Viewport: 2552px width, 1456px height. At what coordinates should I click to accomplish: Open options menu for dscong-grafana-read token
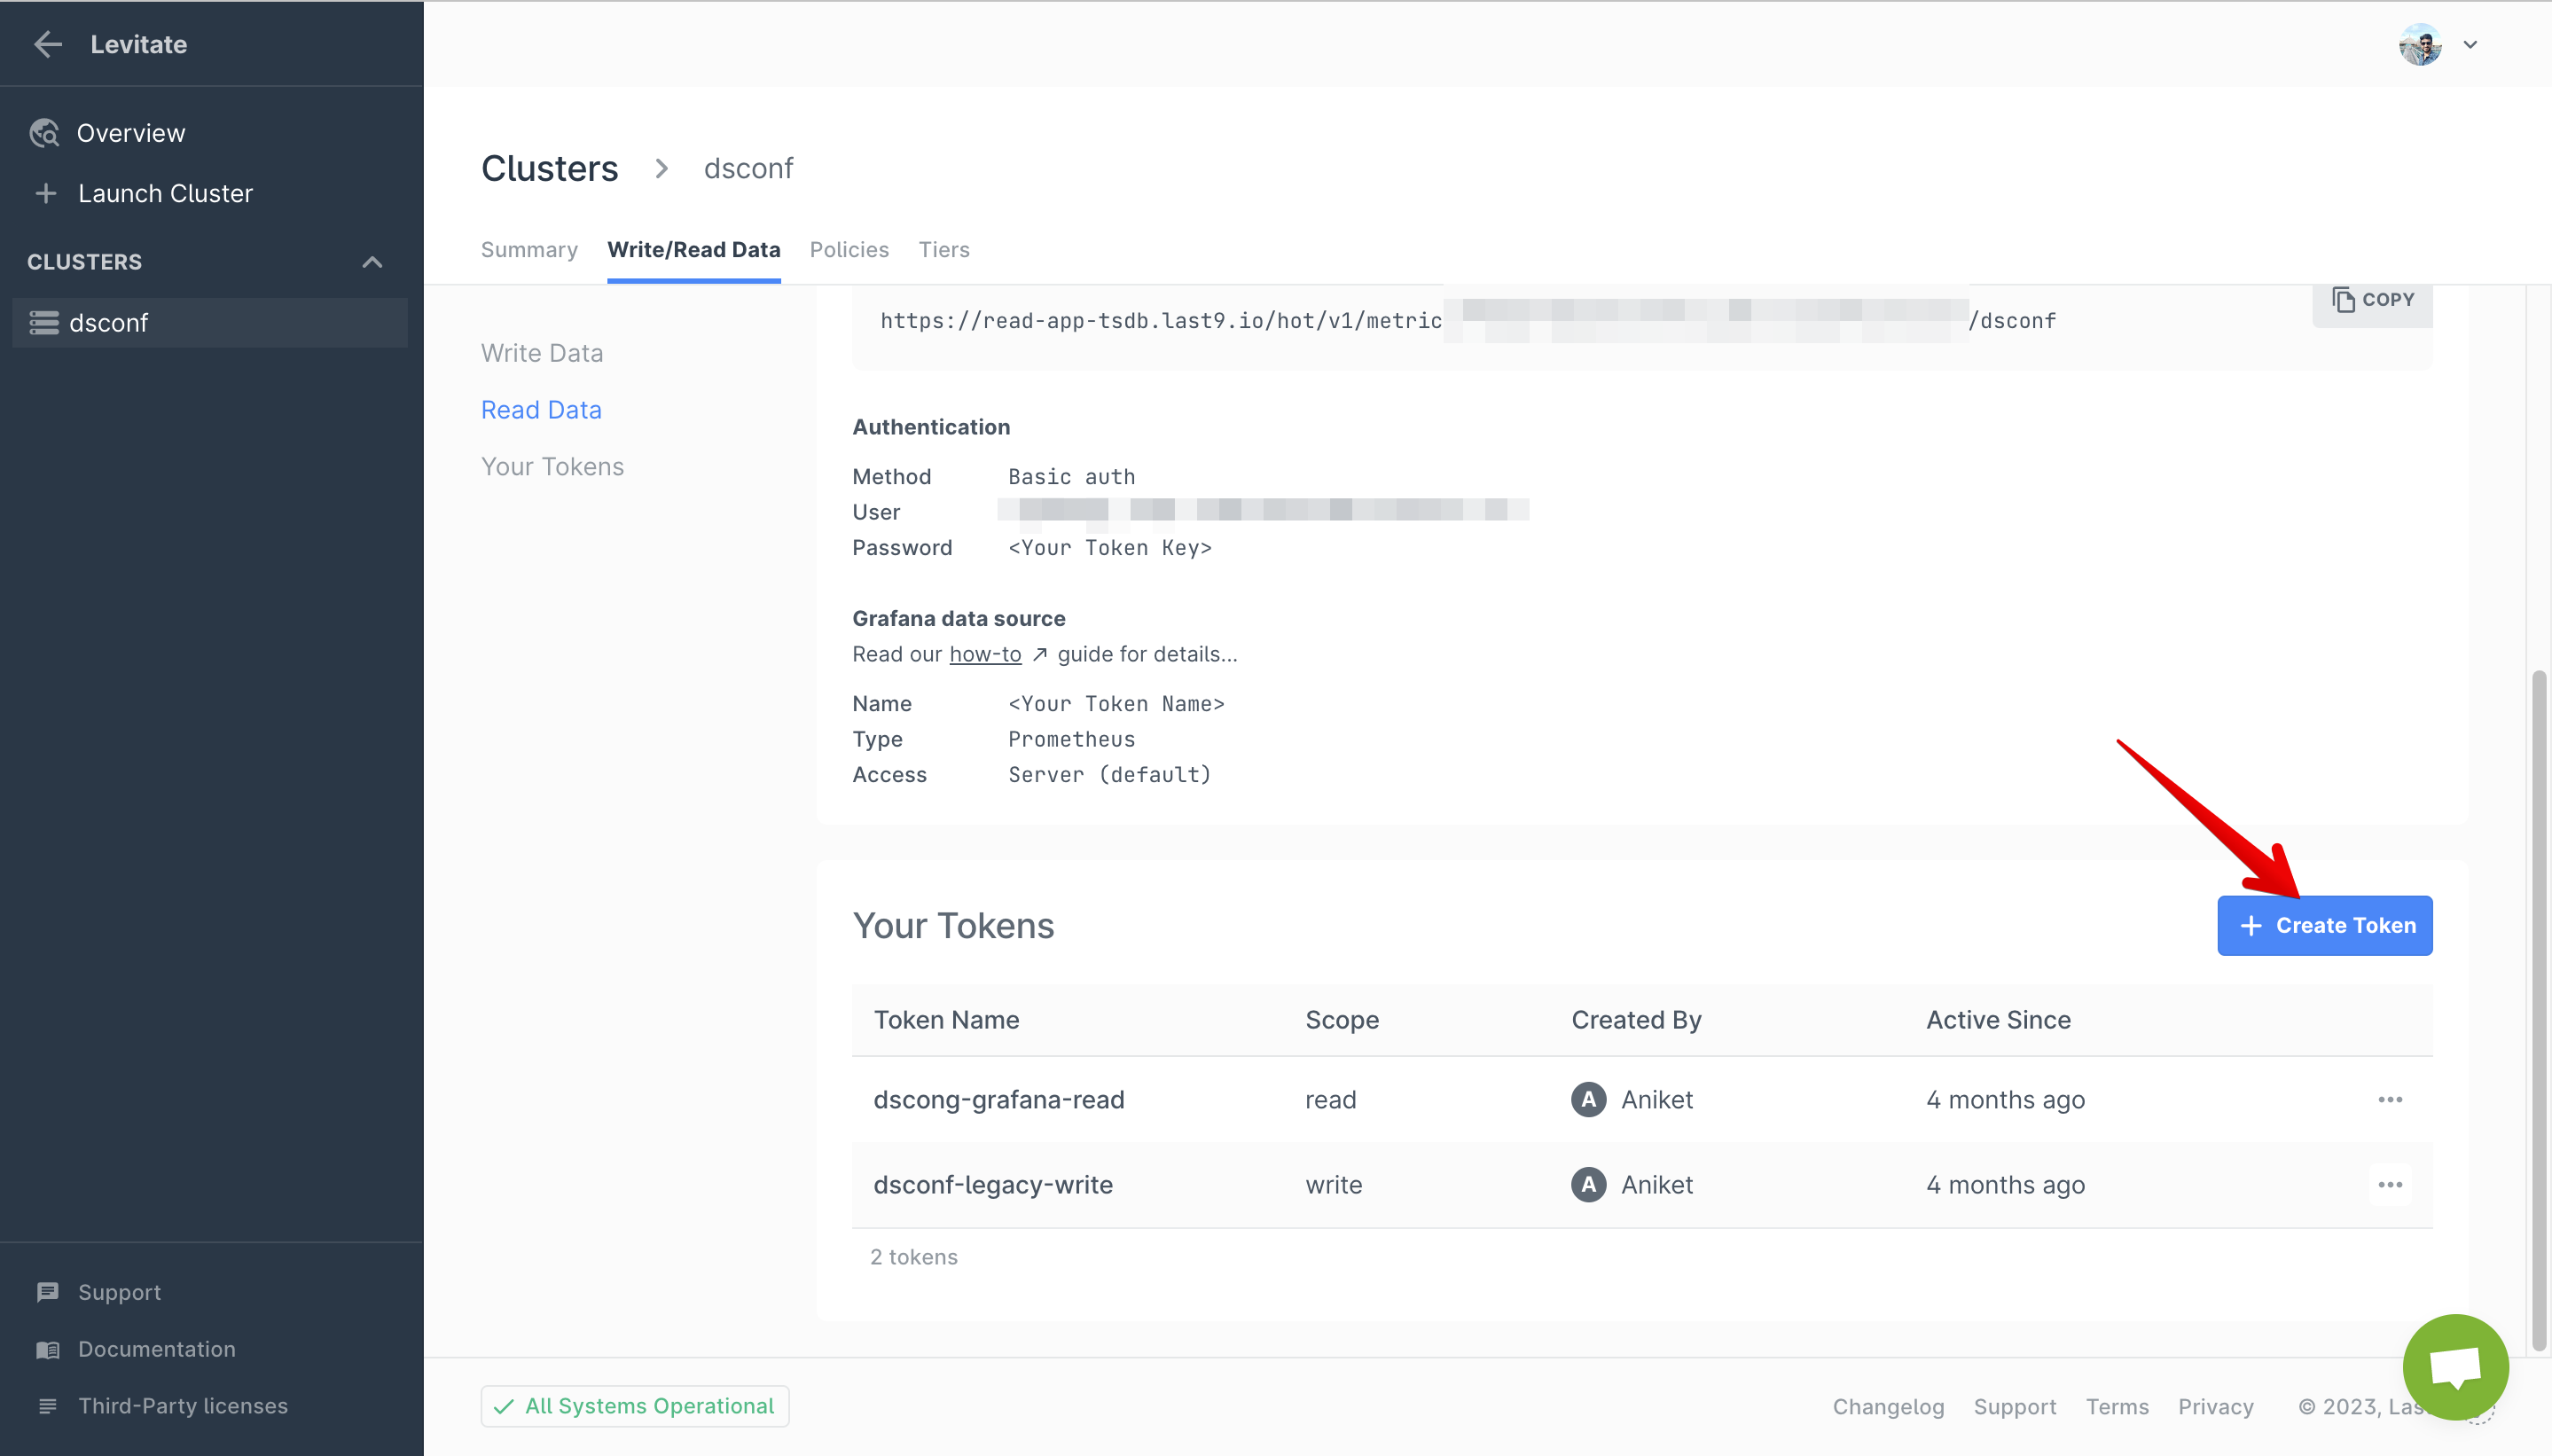2389,1100
